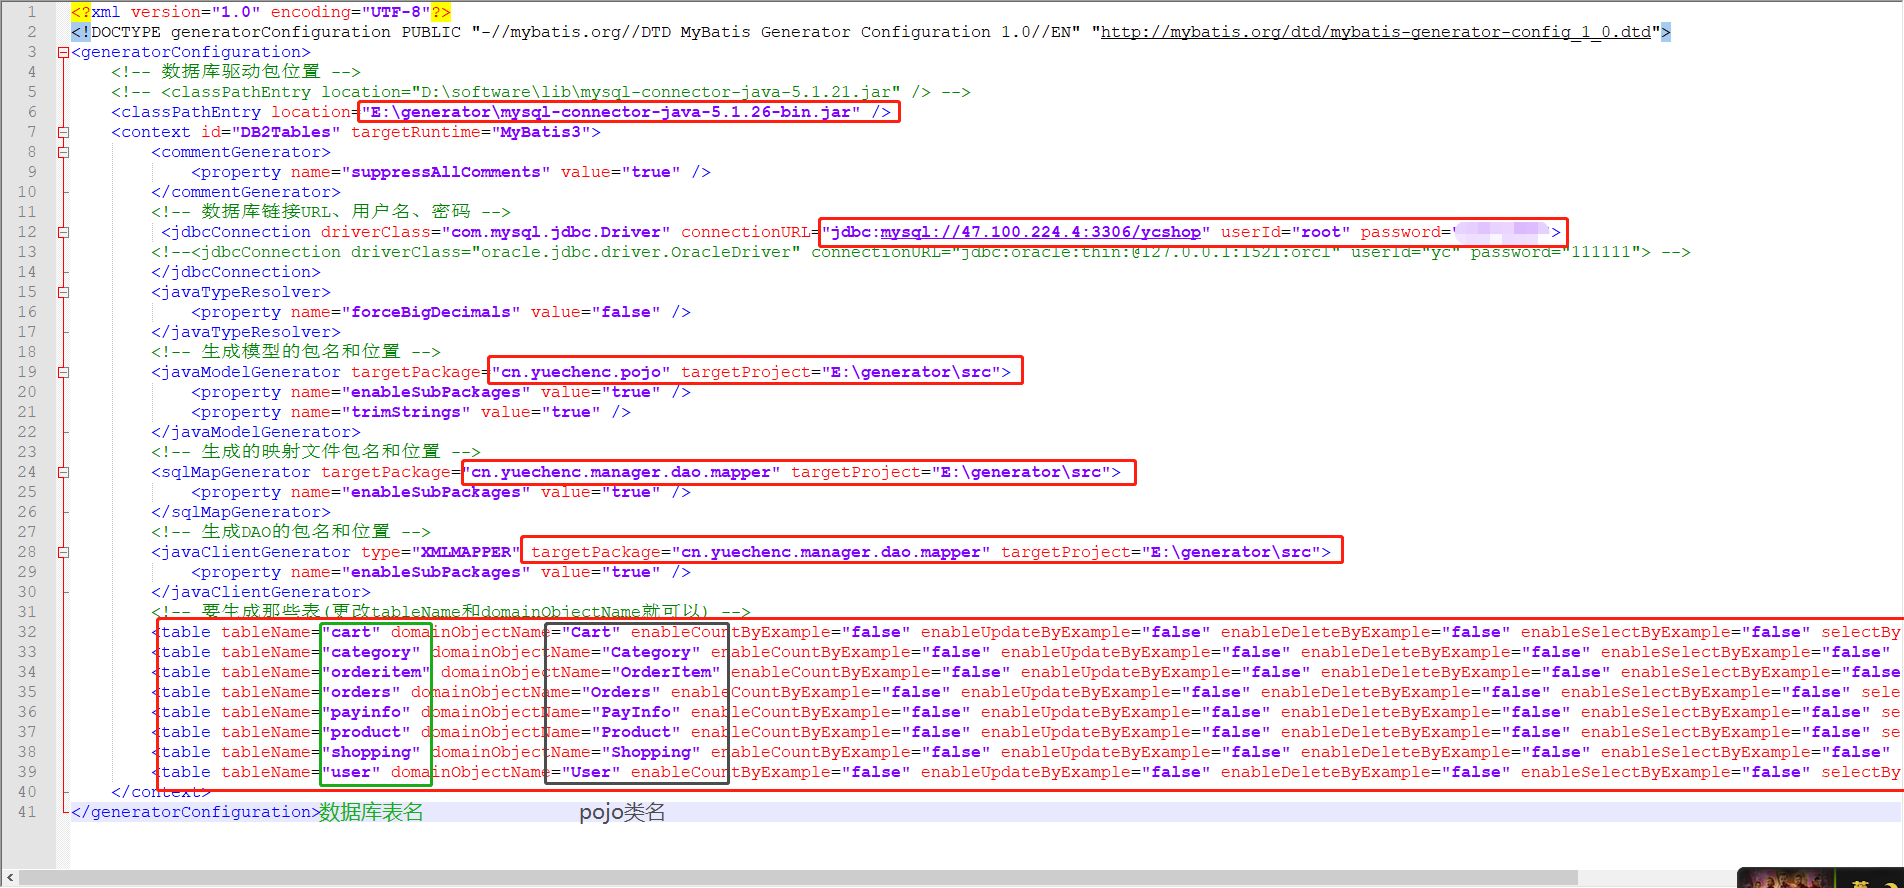Image resolution: width=1904 pixels, height=888 pixels.
Task: Click the userId "root" value
Action: pos(1321,232)
